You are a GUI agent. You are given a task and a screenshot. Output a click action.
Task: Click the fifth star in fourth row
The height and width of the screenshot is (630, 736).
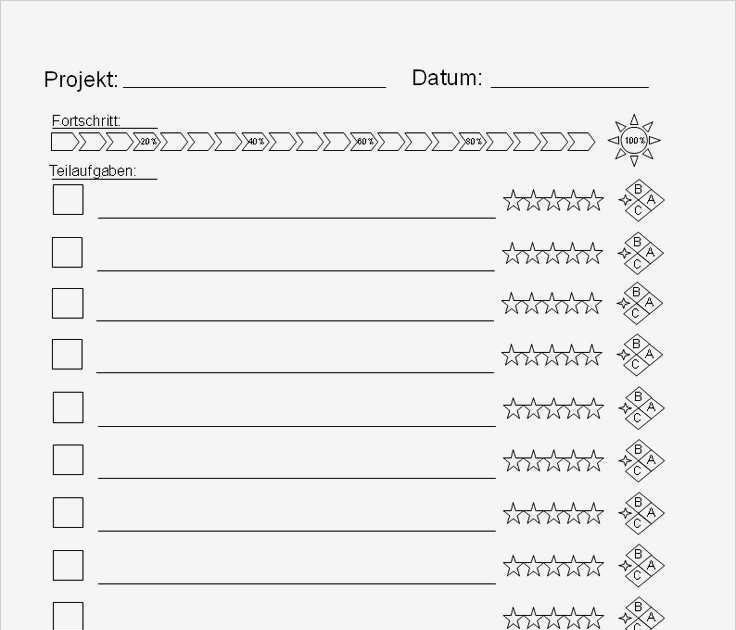pos(591,355)
